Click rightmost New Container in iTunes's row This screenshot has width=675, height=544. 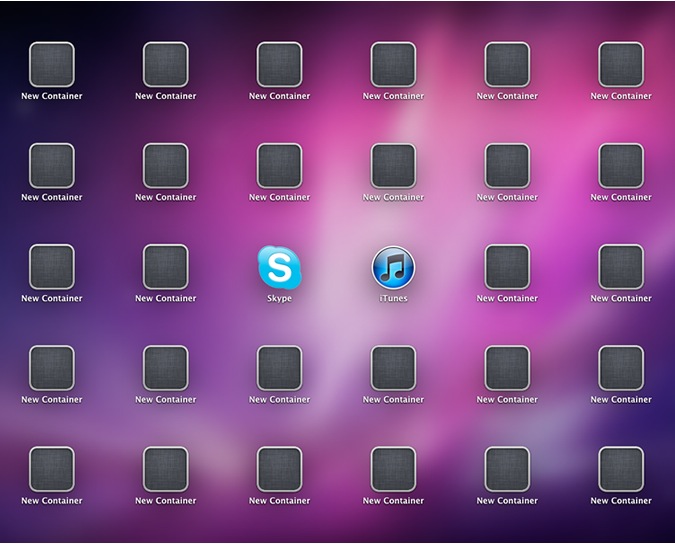(621, 267)
